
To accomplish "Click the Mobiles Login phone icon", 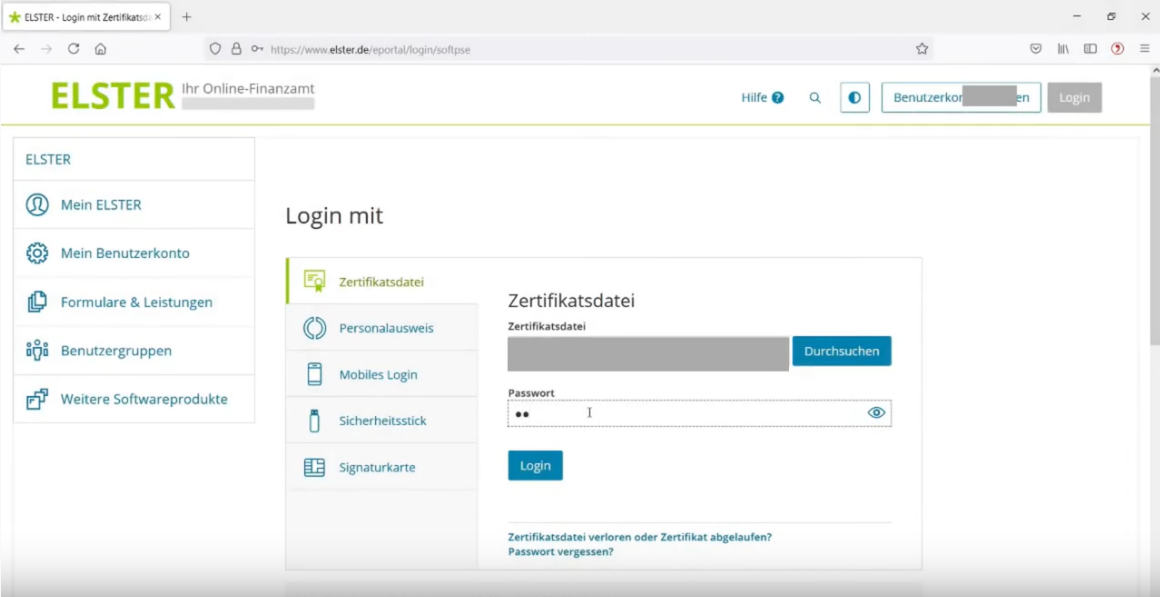I will tap(314, 374).
